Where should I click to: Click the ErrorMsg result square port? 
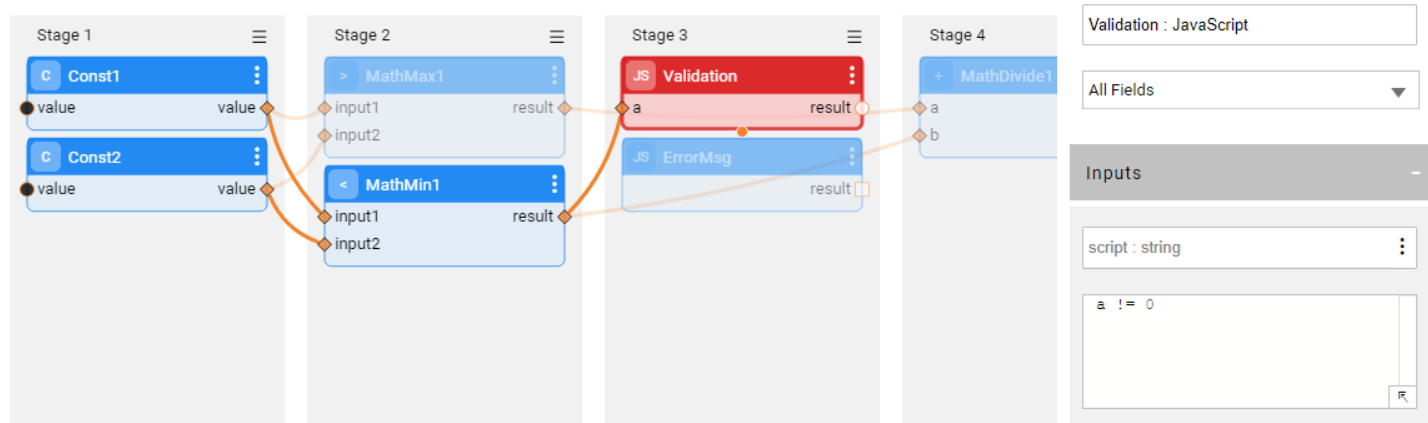point(862,189)
